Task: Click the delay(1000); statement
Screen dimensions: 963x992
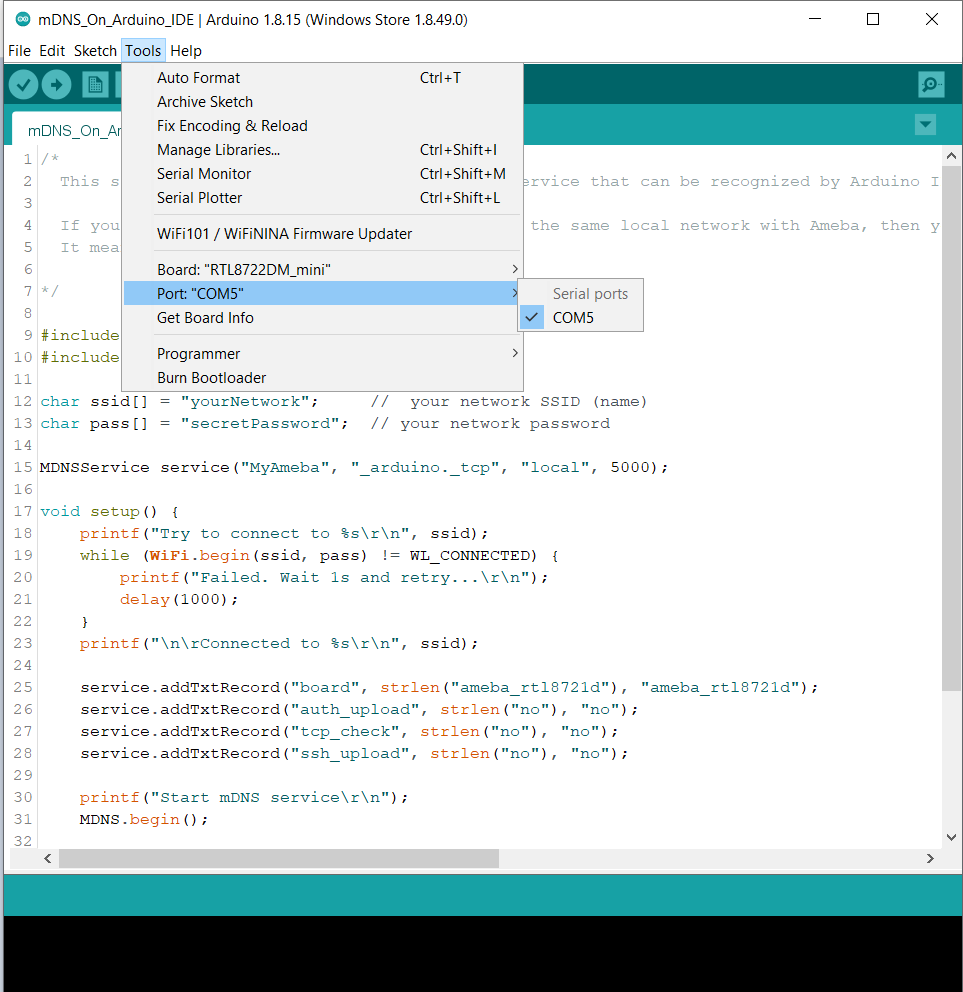Action: [179, 599]
